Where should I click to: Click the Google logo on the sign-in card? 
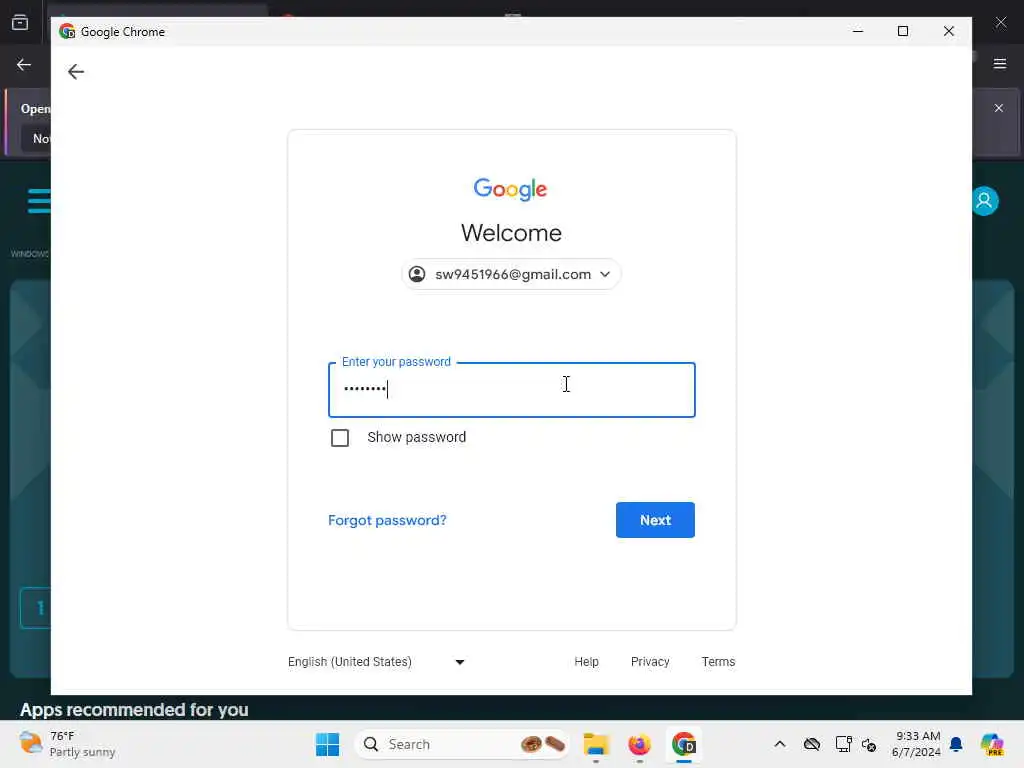pyautogui.click(x=511, y=189)
